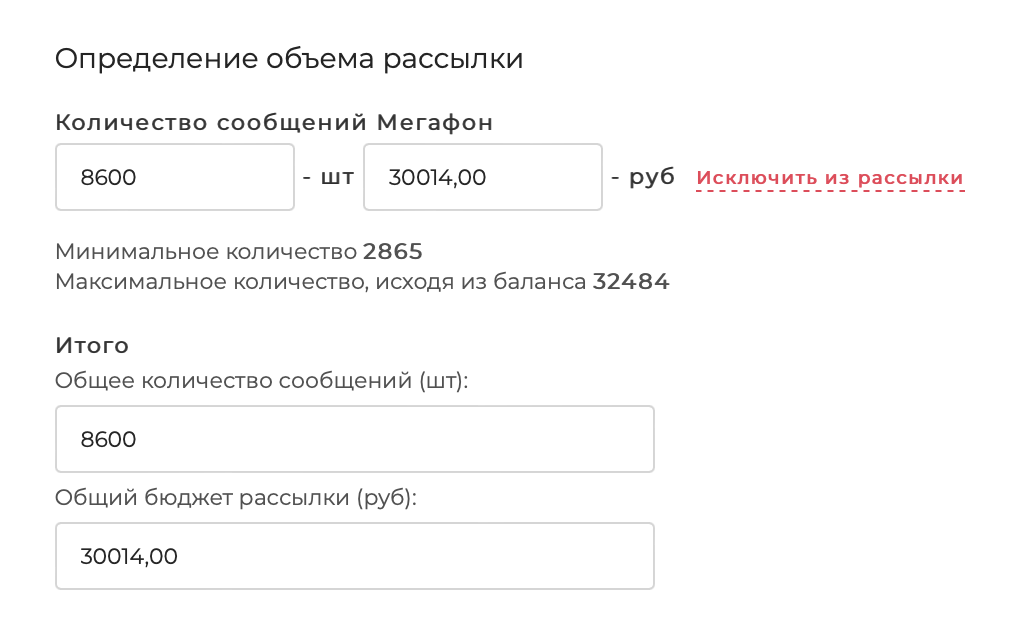1024x624 pixels.
Task: Exclude Мегафон from the mailing via red link
Action: 828,177
